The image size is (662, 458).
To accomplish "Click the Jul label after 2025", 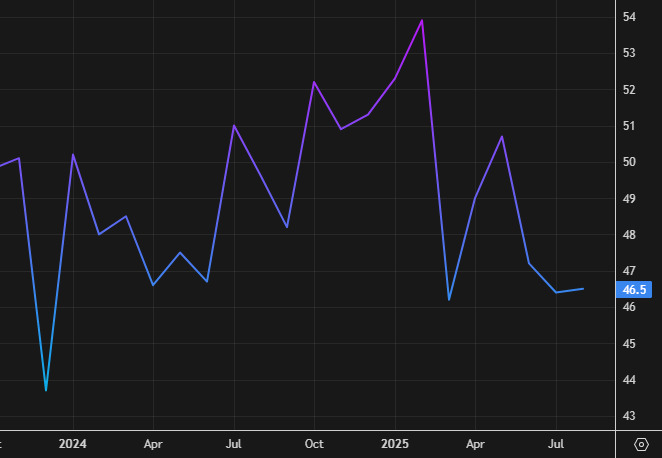I will tap(556, 444).
